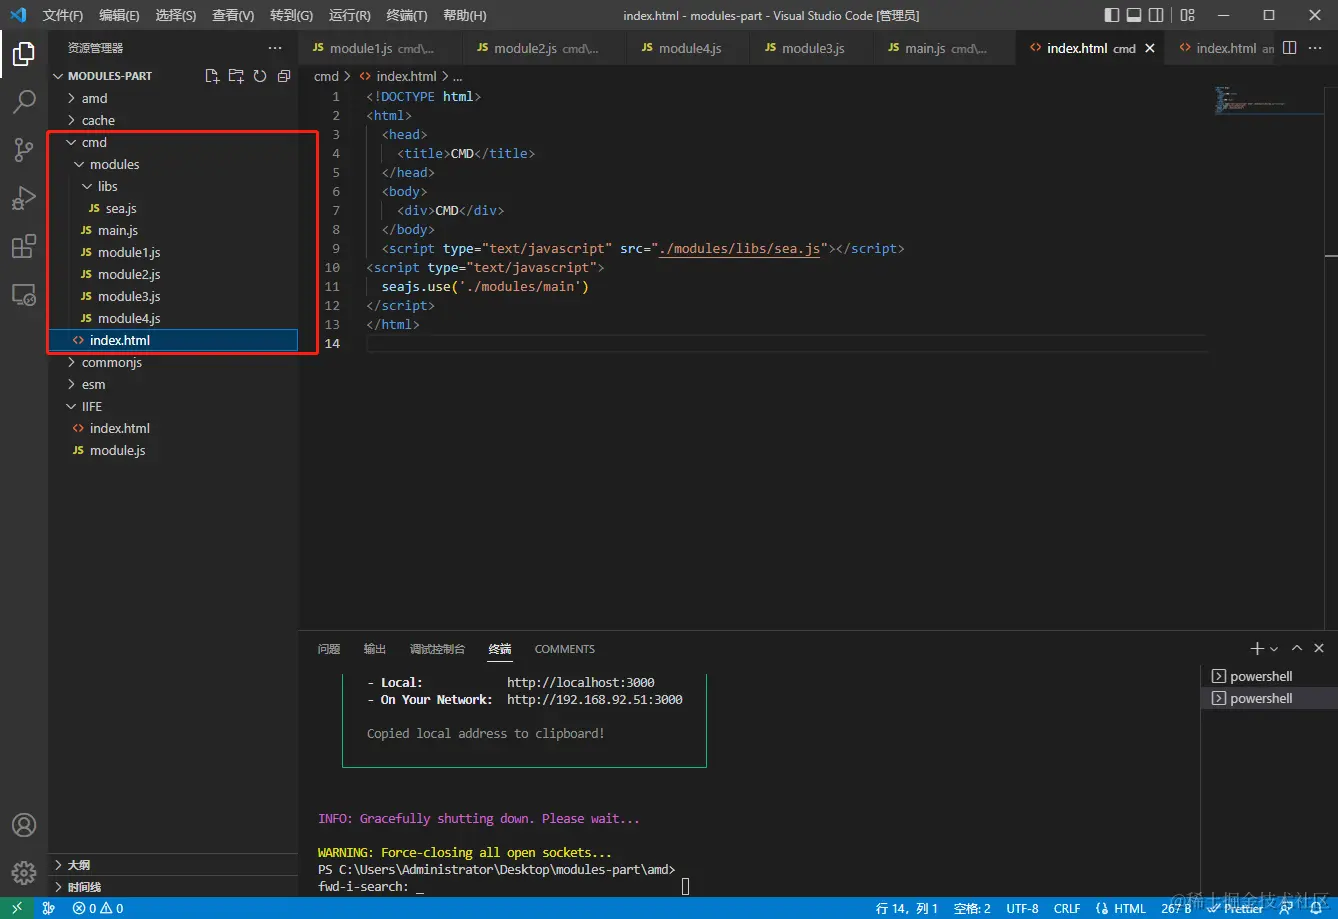
Task: Click Prettier in status bar
Action: coord(1236,908)
